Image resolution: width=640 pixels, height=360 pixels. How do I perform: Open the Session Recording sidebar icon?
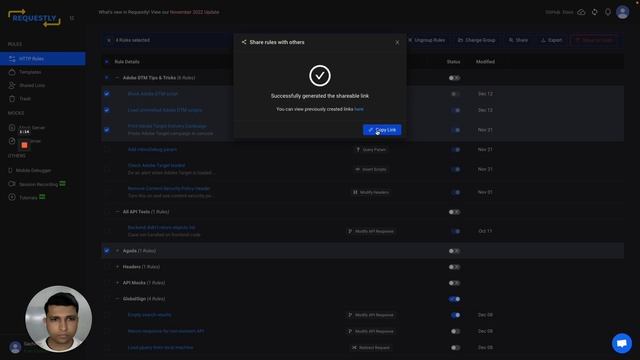click(x=12, y=184)
